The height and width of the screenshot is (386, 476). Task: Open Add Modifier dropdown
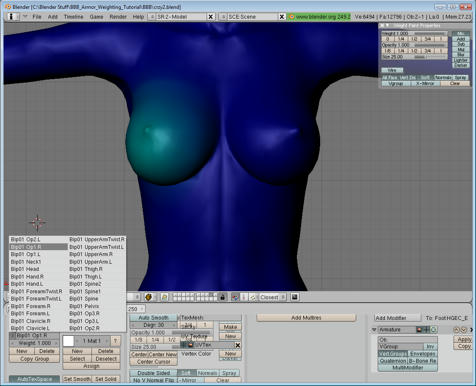tap(397, 318)
